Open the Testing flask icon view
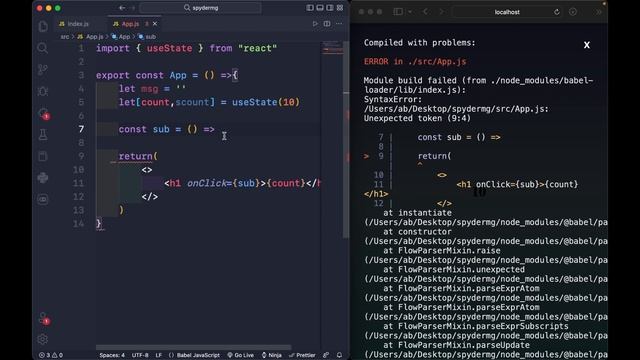 [x=43, y=135]
